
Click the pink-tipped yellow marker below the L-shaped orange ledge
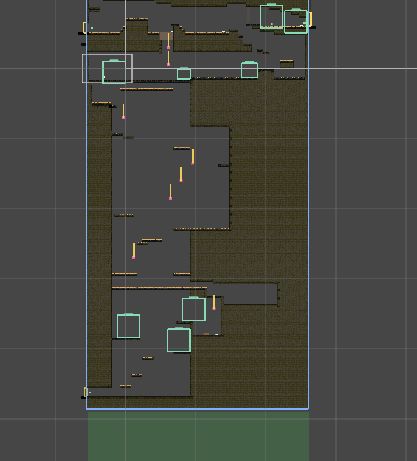pos(134,251)
